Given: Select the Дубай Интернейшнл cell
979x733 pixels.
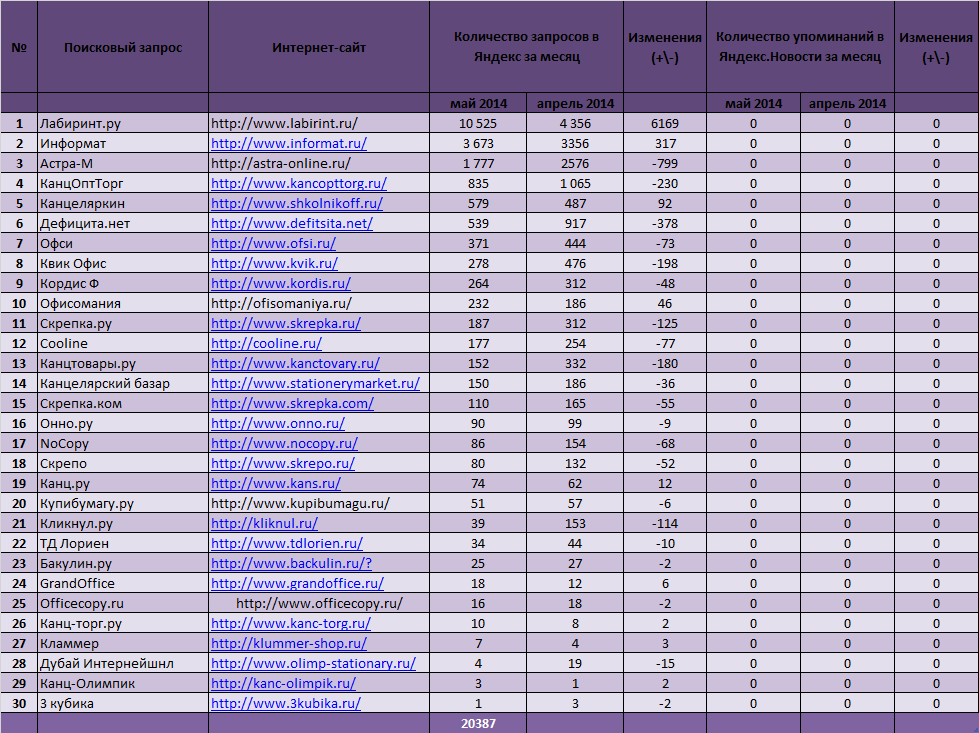Looking at the screenshot, I should 123,663.
